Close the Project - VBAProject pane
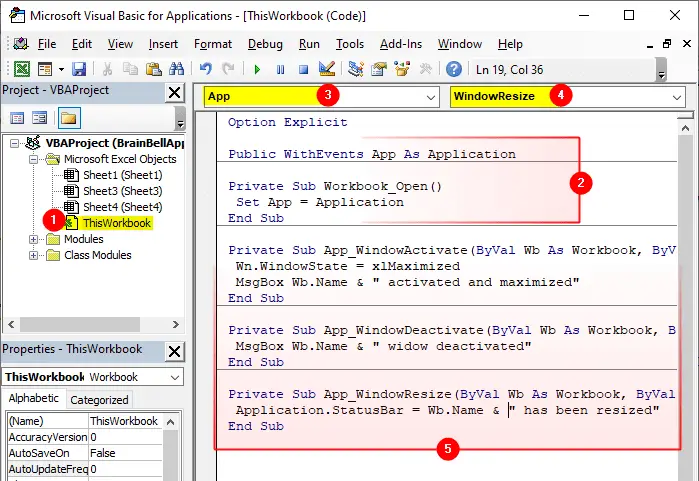 coord(174,93)
